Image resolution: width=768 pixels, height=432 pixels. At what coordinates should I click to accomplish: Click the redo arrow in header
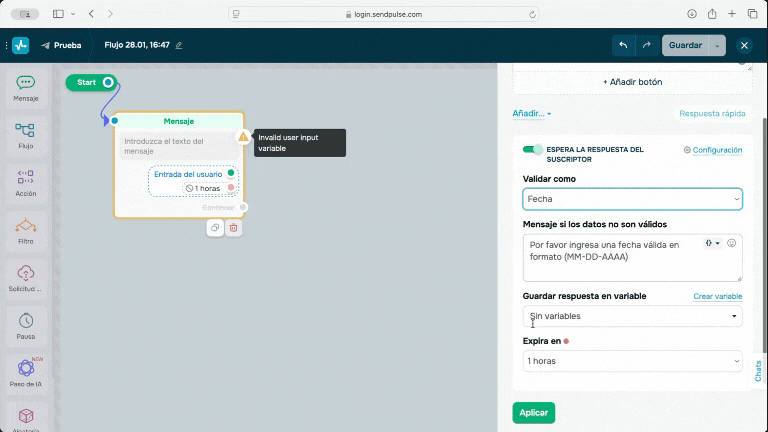tap(647, 45)
